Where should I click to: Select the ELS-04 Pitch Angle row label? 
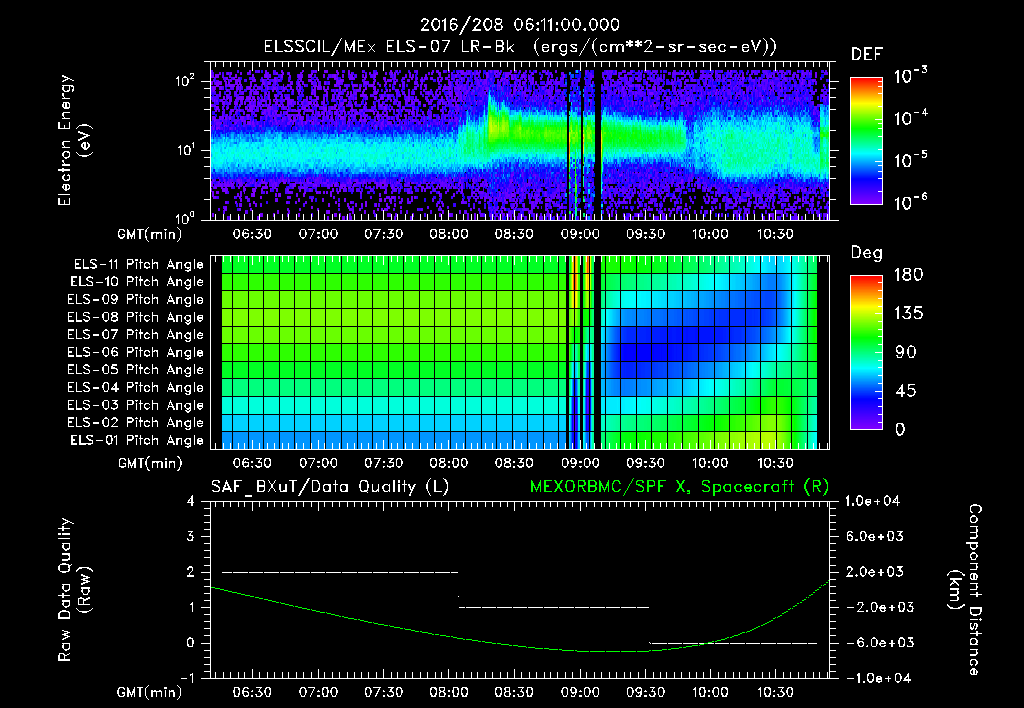136,388
